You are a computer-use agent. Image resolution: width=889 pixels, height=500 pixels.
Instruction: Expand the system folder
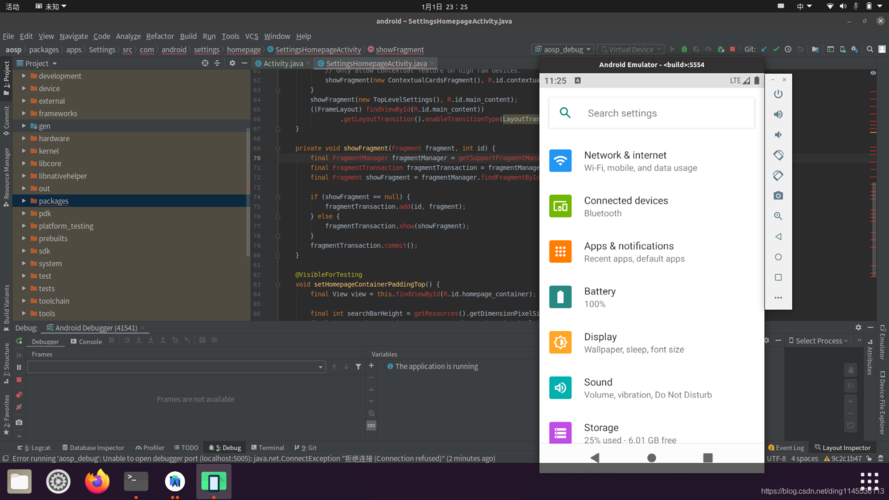pyautogui.click(x=24, y=263)
